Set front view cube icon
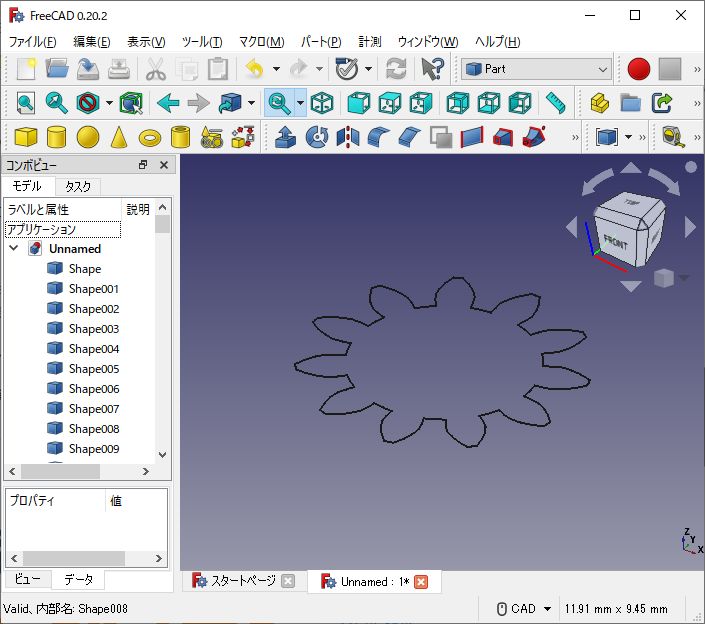Screen dimensions: 705x624 point(359,103)
